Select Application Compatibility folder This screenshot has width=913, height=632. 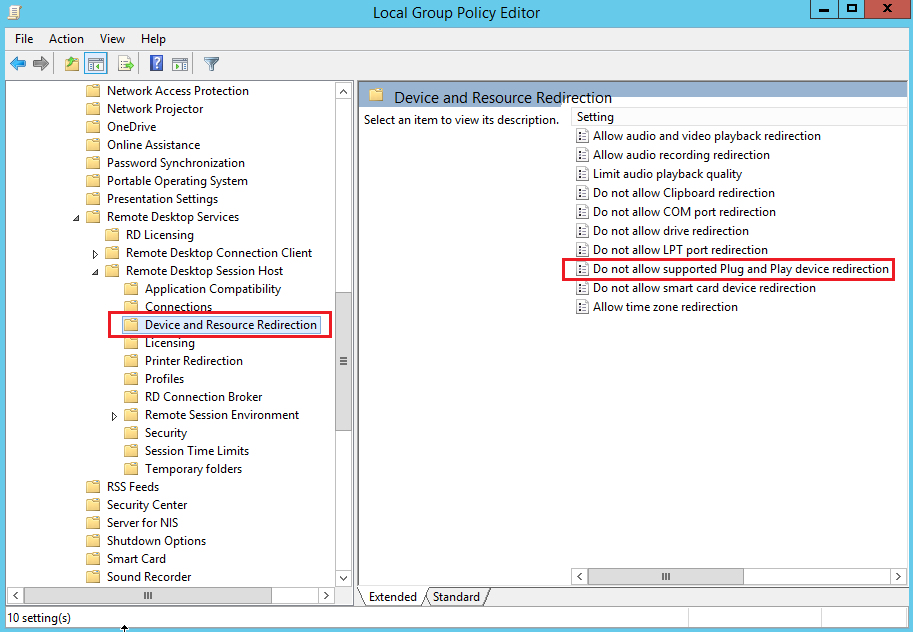213,289
